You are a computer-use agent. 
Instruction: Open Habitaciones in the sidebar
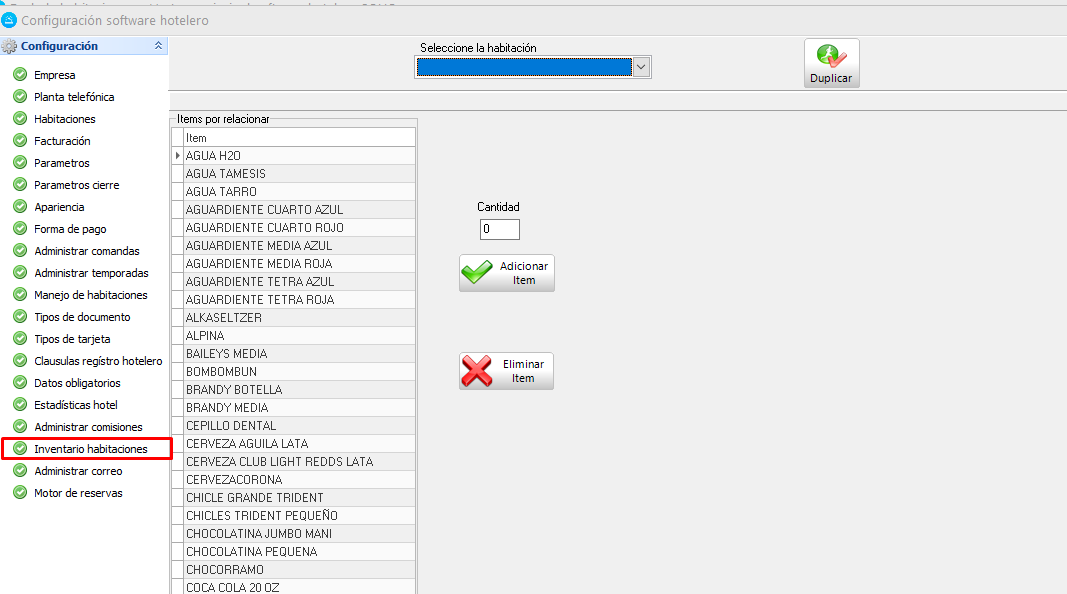[x=64, y=119]
